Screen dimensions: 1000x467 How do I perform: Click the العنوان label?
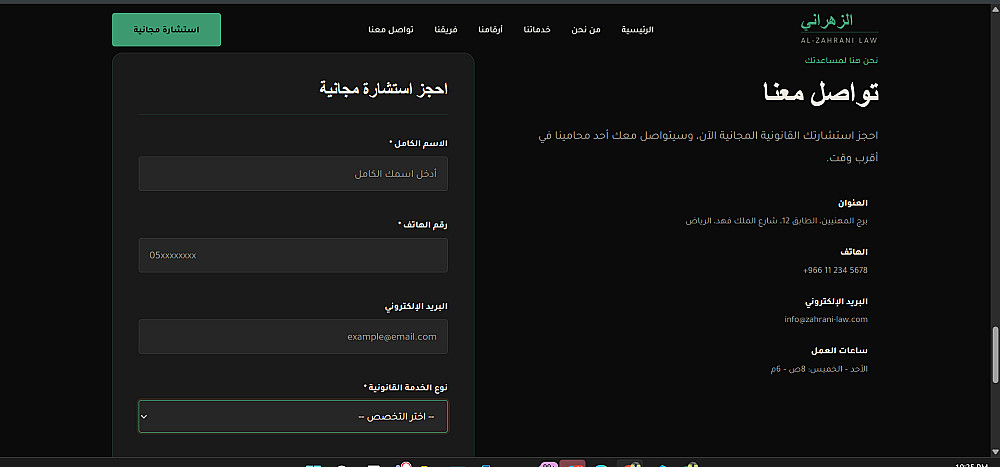[853, 203]
